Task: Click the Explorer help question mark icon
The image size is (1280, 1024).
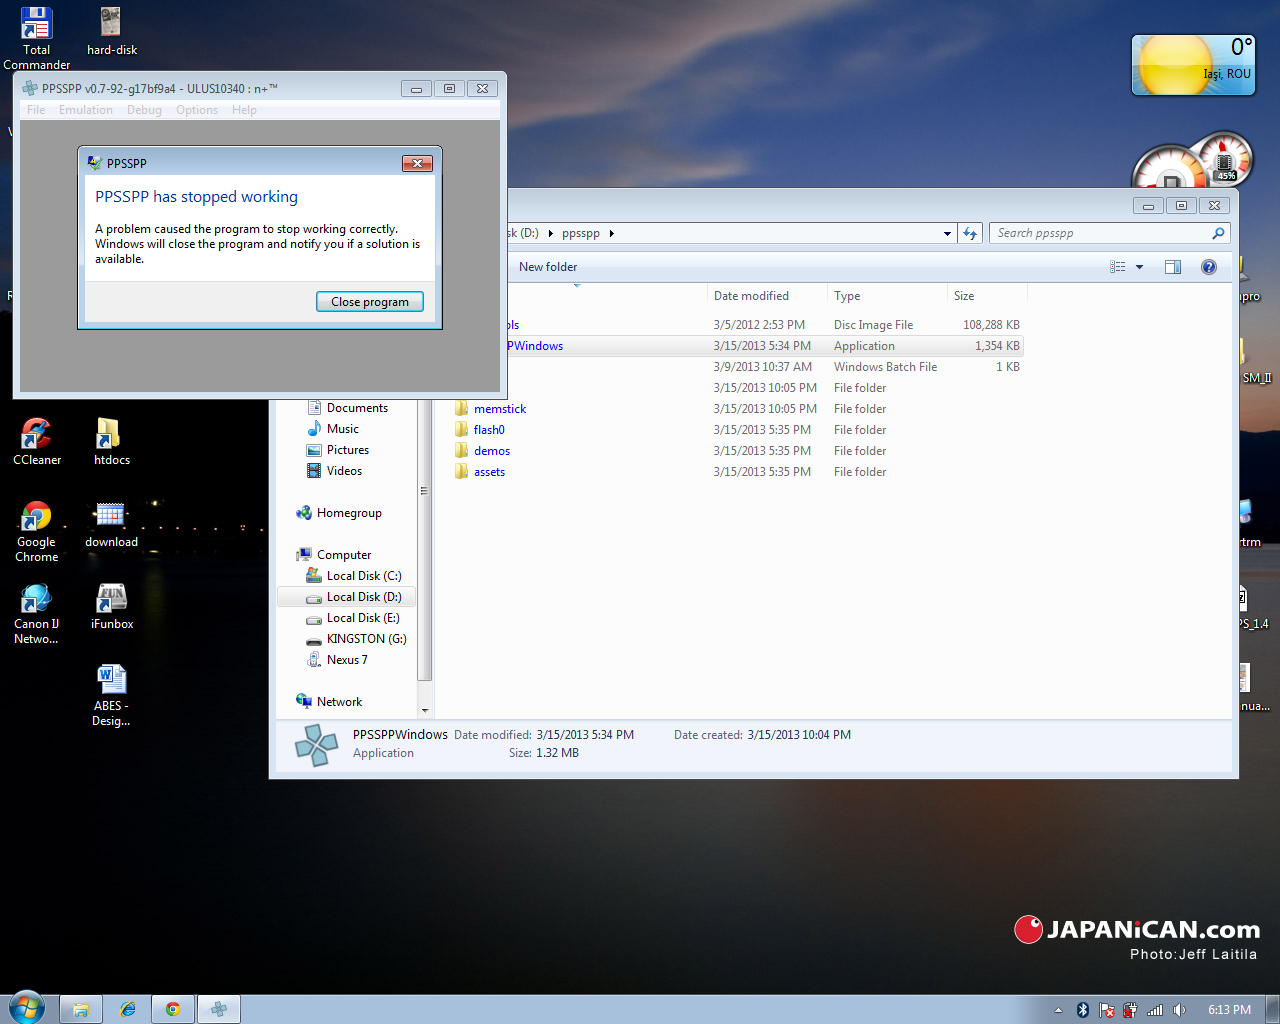Action: [1209, 267]
